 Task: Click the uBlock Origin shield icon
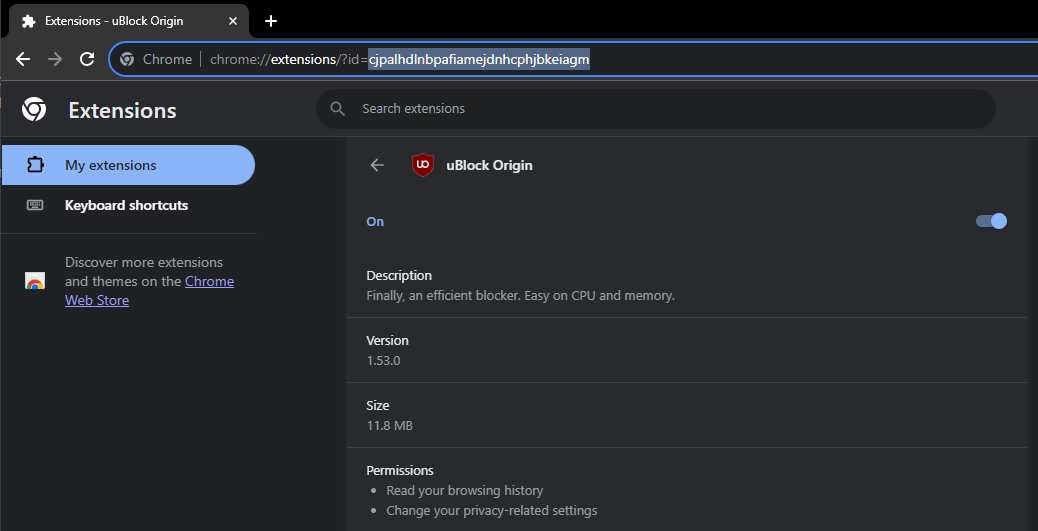click(422, 165)
